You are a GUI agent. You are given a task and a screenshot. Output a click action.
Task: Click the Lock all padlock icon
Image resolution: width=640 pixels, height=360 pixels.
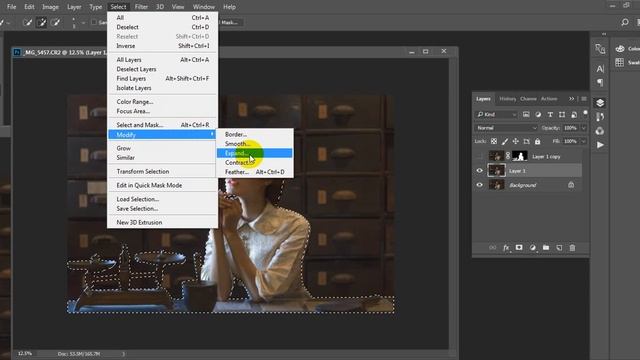click(x=538, y=141)
